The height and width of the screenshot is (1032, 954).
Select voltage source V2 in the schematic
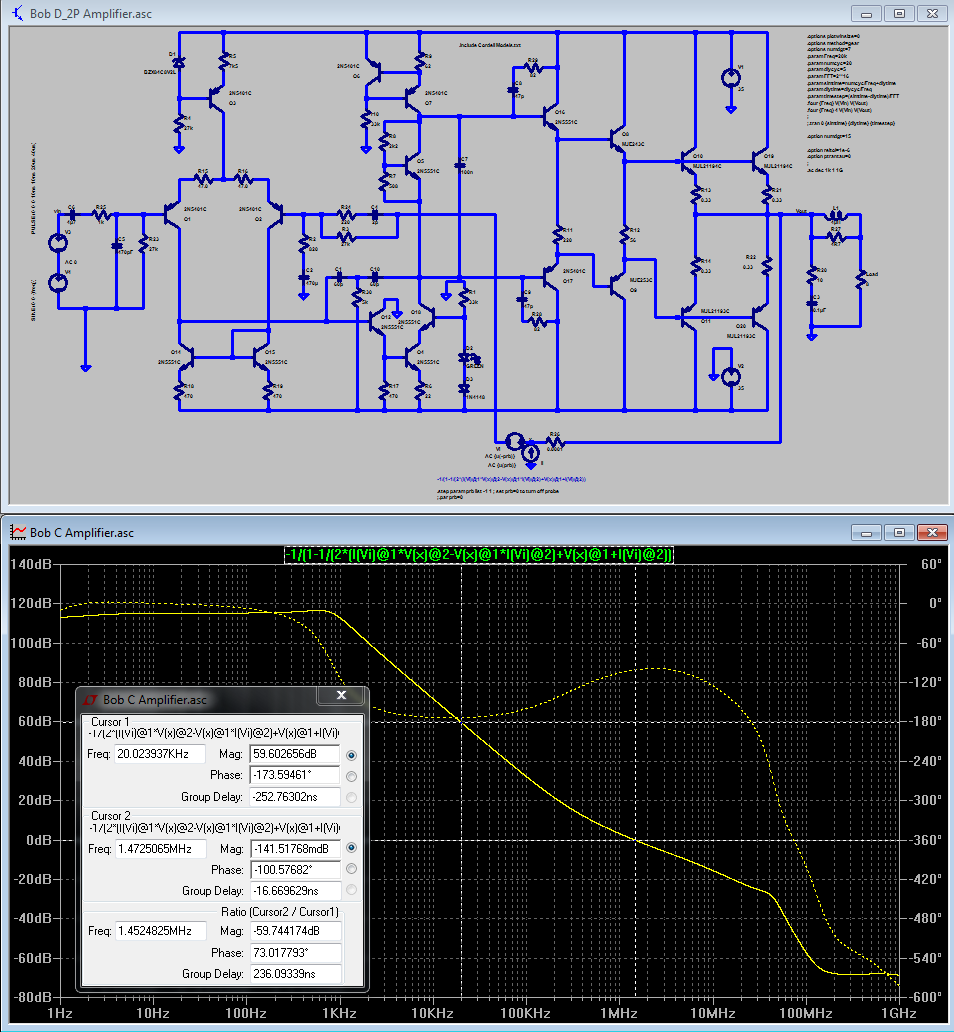click(x=730, y=377)
